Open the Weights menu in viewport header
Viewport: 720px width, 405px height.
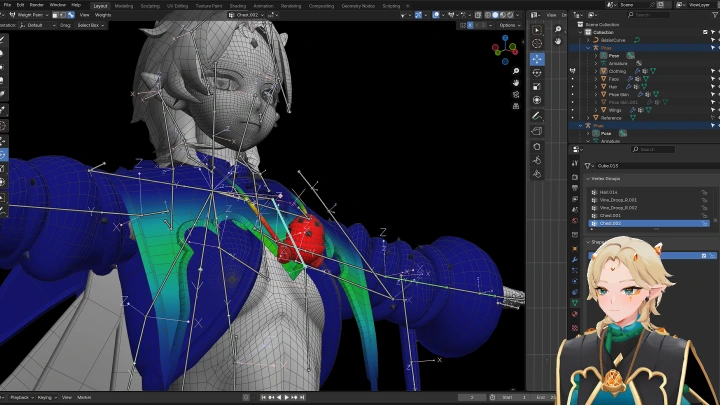pyautogui.click(x=103, y=15)
